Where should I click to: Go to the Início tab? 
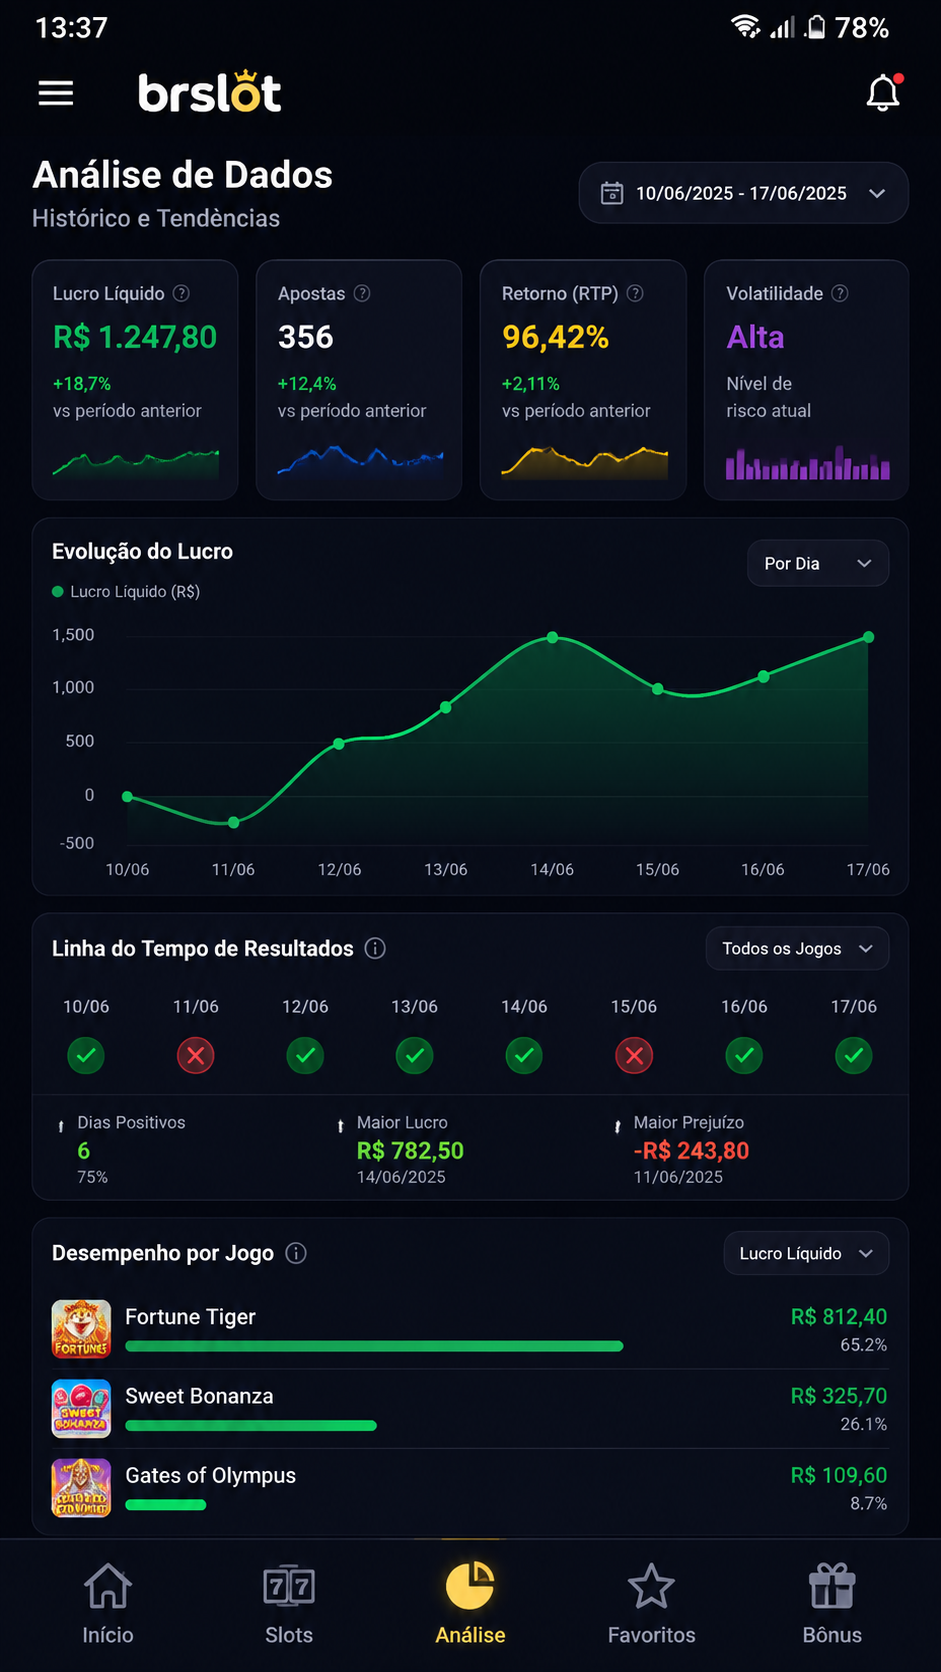point(108,1604)
